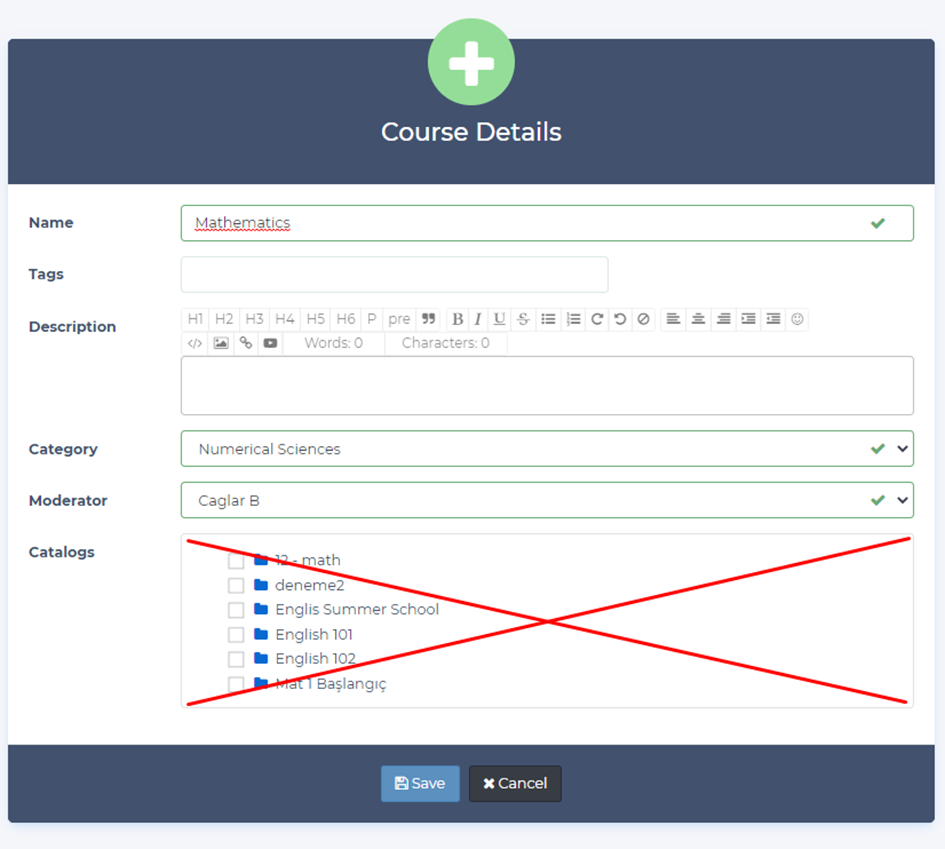Click into the Tags input field

click(394, 274)
